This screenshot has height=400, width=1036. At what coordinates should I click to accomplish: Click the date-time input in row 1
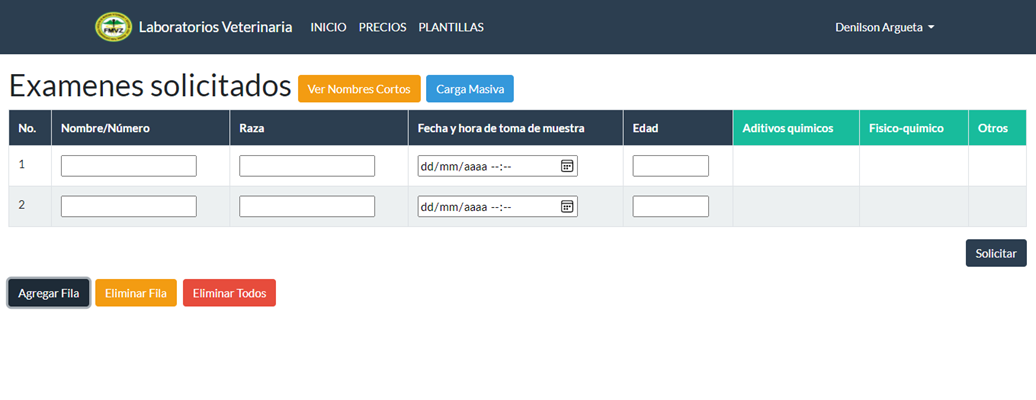[498, 166]
